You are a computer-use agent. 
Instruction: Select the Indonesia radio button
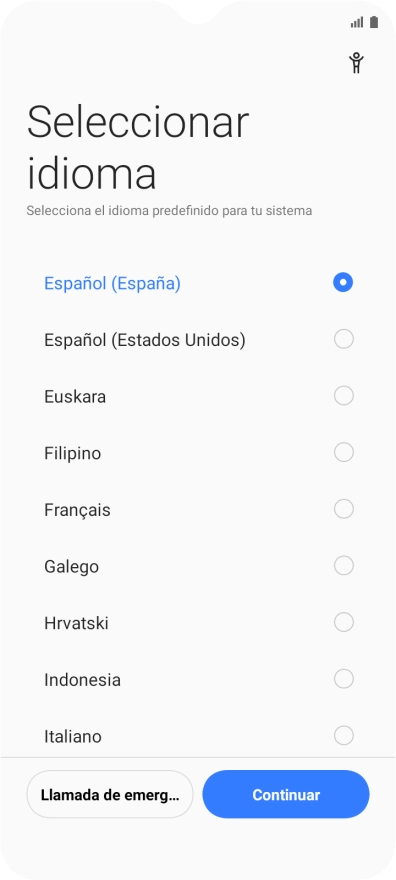343,679
